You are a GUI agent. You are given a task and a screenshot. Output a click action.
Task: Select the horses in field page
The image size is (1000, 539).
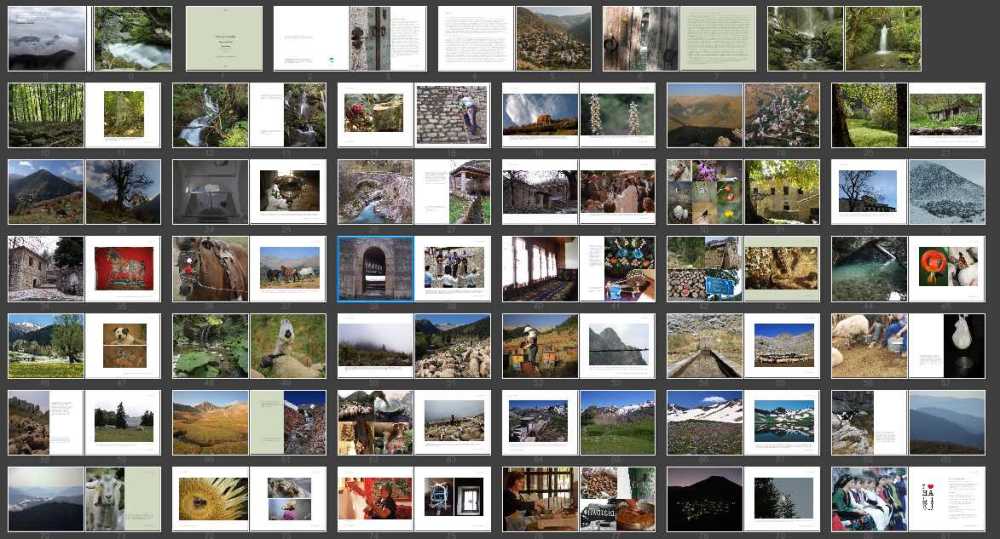288,269
